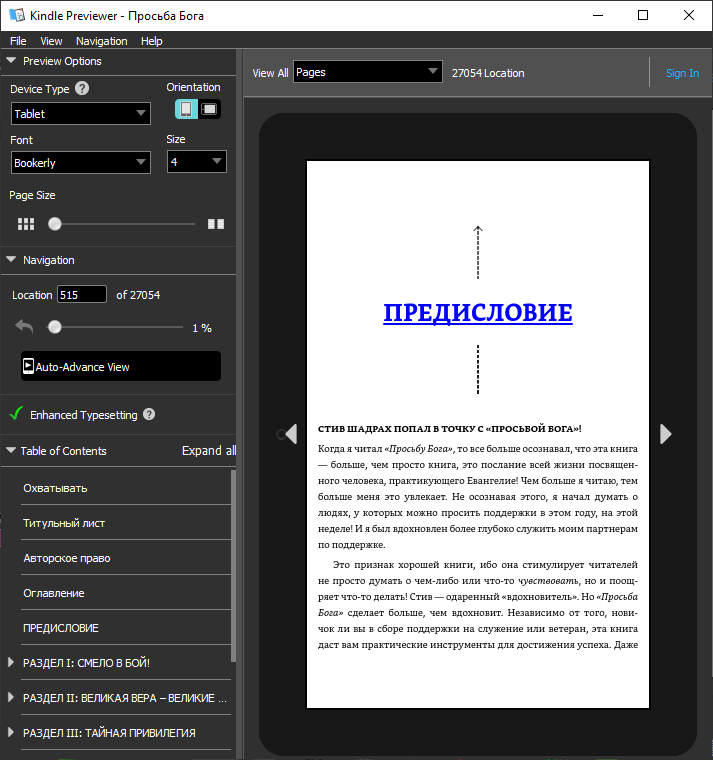
Task: Expand РАЗДЕЛ I: СМЕЛО В БОЙ! entry
Action: pos(11,662)
